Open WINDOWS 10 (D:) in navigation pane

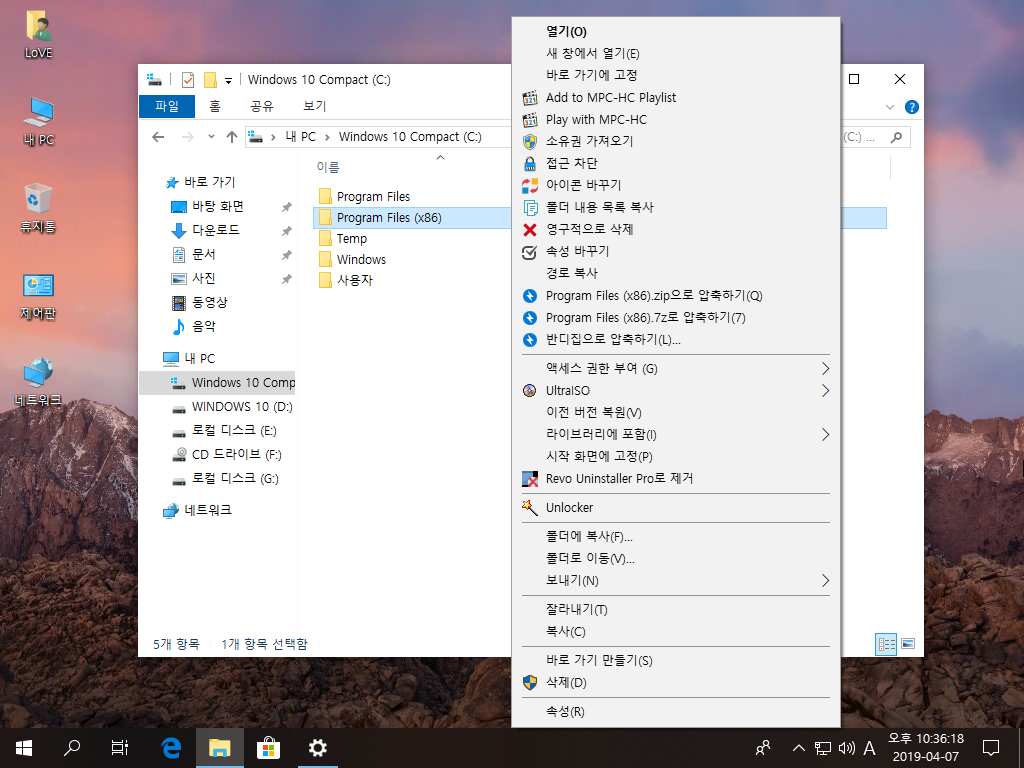232,407
